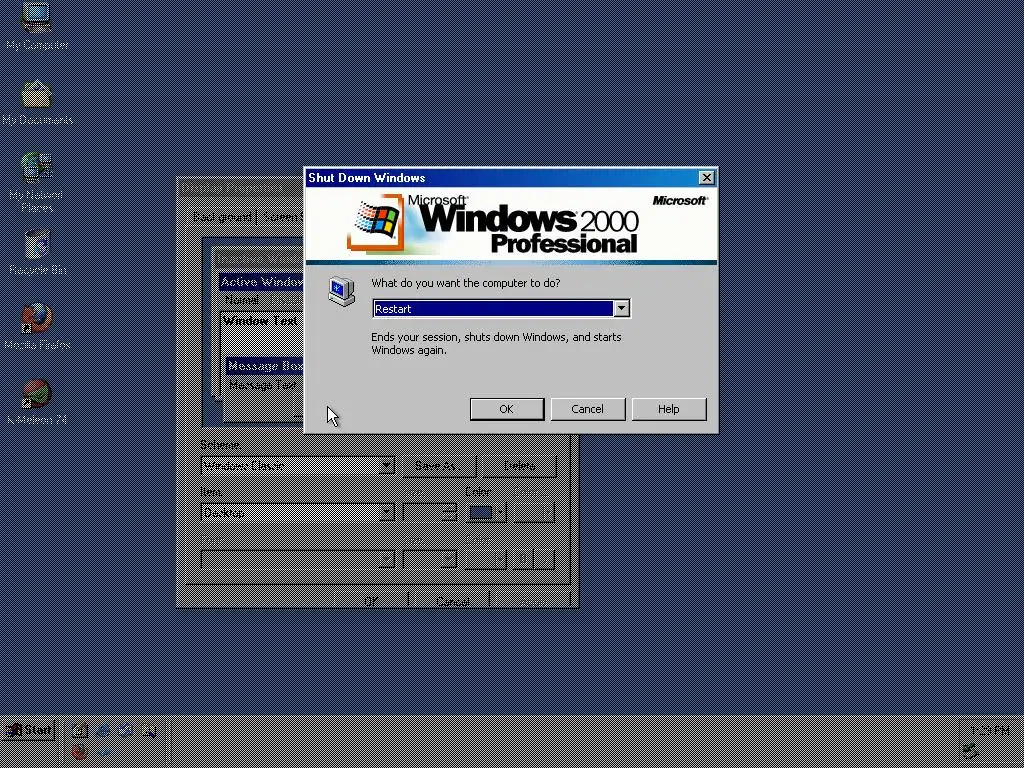The height and width of the screenshot is (768, 1024).
Task: Click OK in Display Properties window
Action: (x=371, y=601)
